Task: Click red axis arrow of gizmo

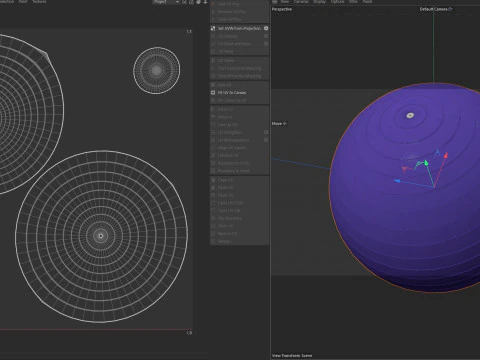Action: point(446,155)
